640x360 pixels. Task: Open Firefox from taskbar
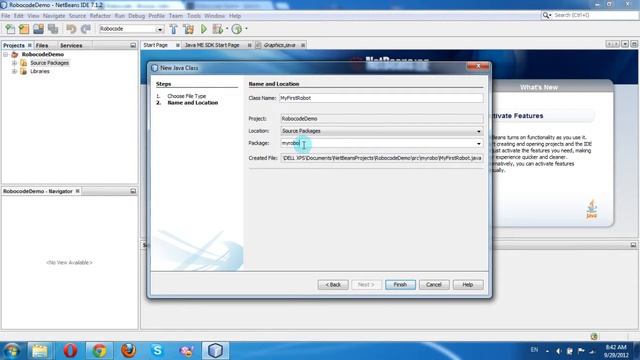tap(128, 351)
